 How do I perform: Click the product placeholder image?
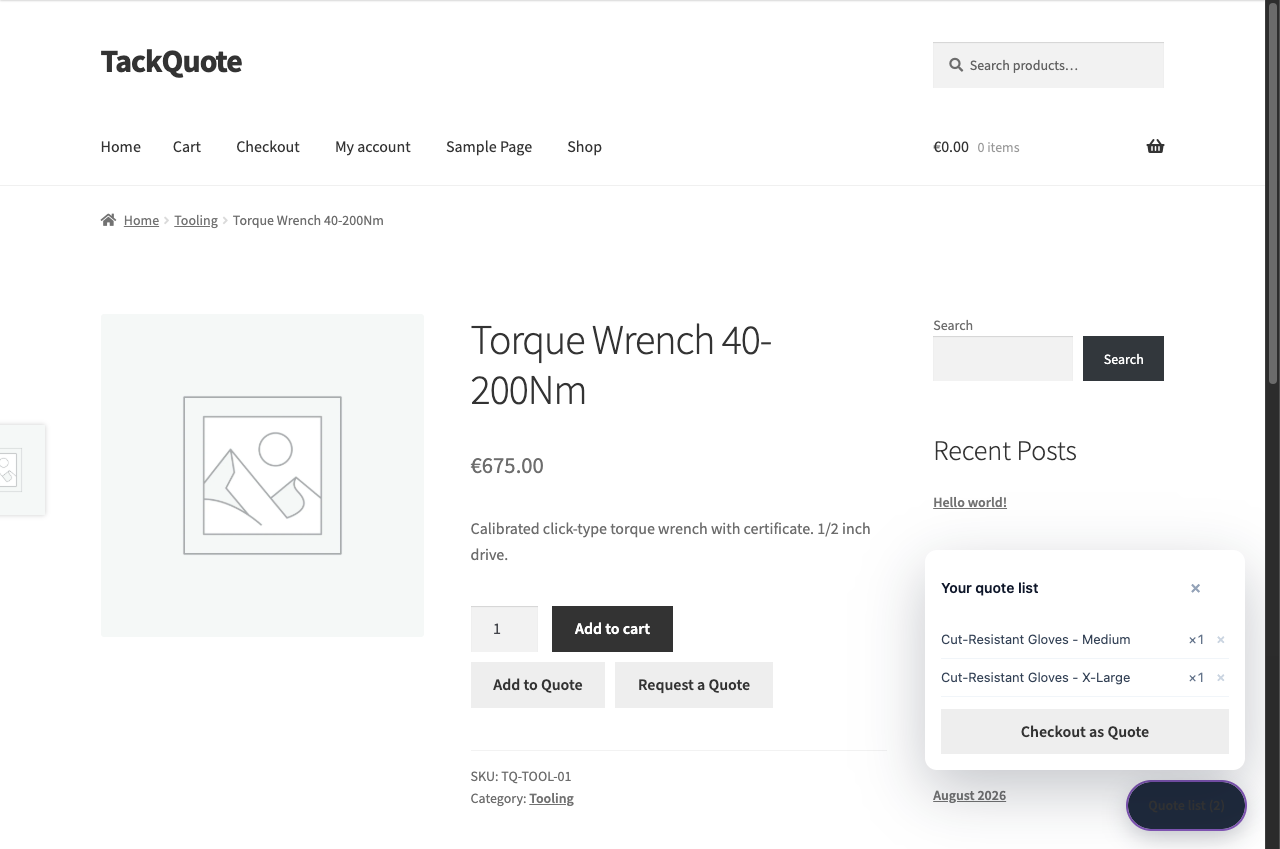[262, 475]
